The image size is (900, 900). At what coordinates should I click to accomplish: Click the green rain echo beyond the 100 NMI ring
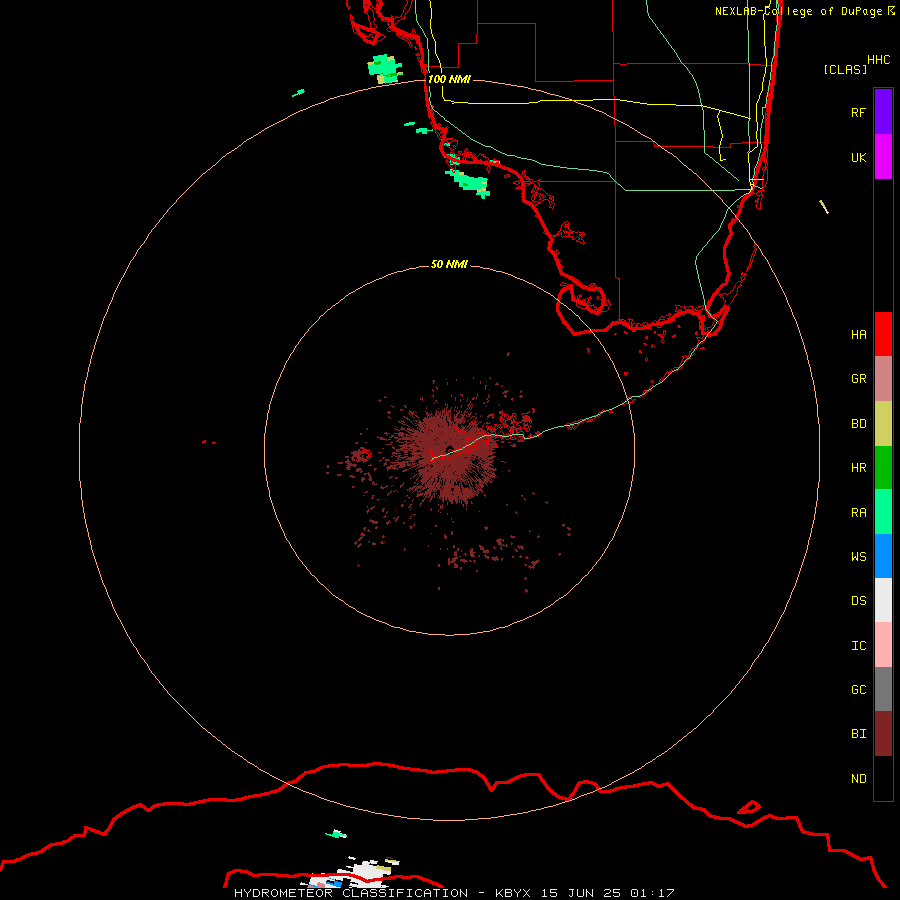tap(385, 69)
